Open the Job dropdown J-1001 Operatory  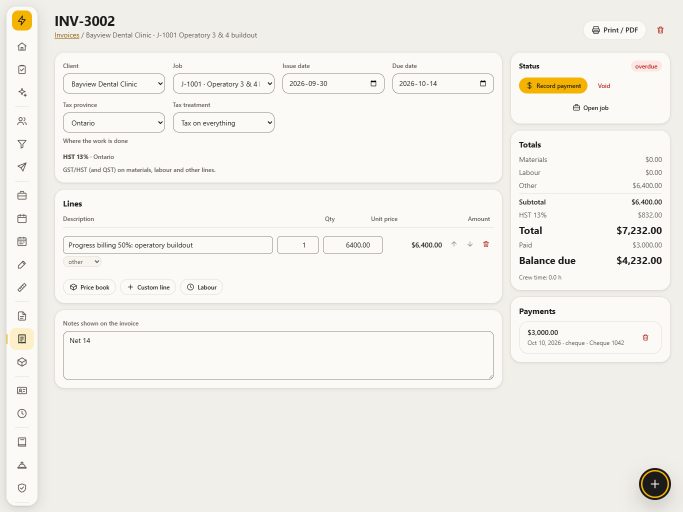click(223, 84)
